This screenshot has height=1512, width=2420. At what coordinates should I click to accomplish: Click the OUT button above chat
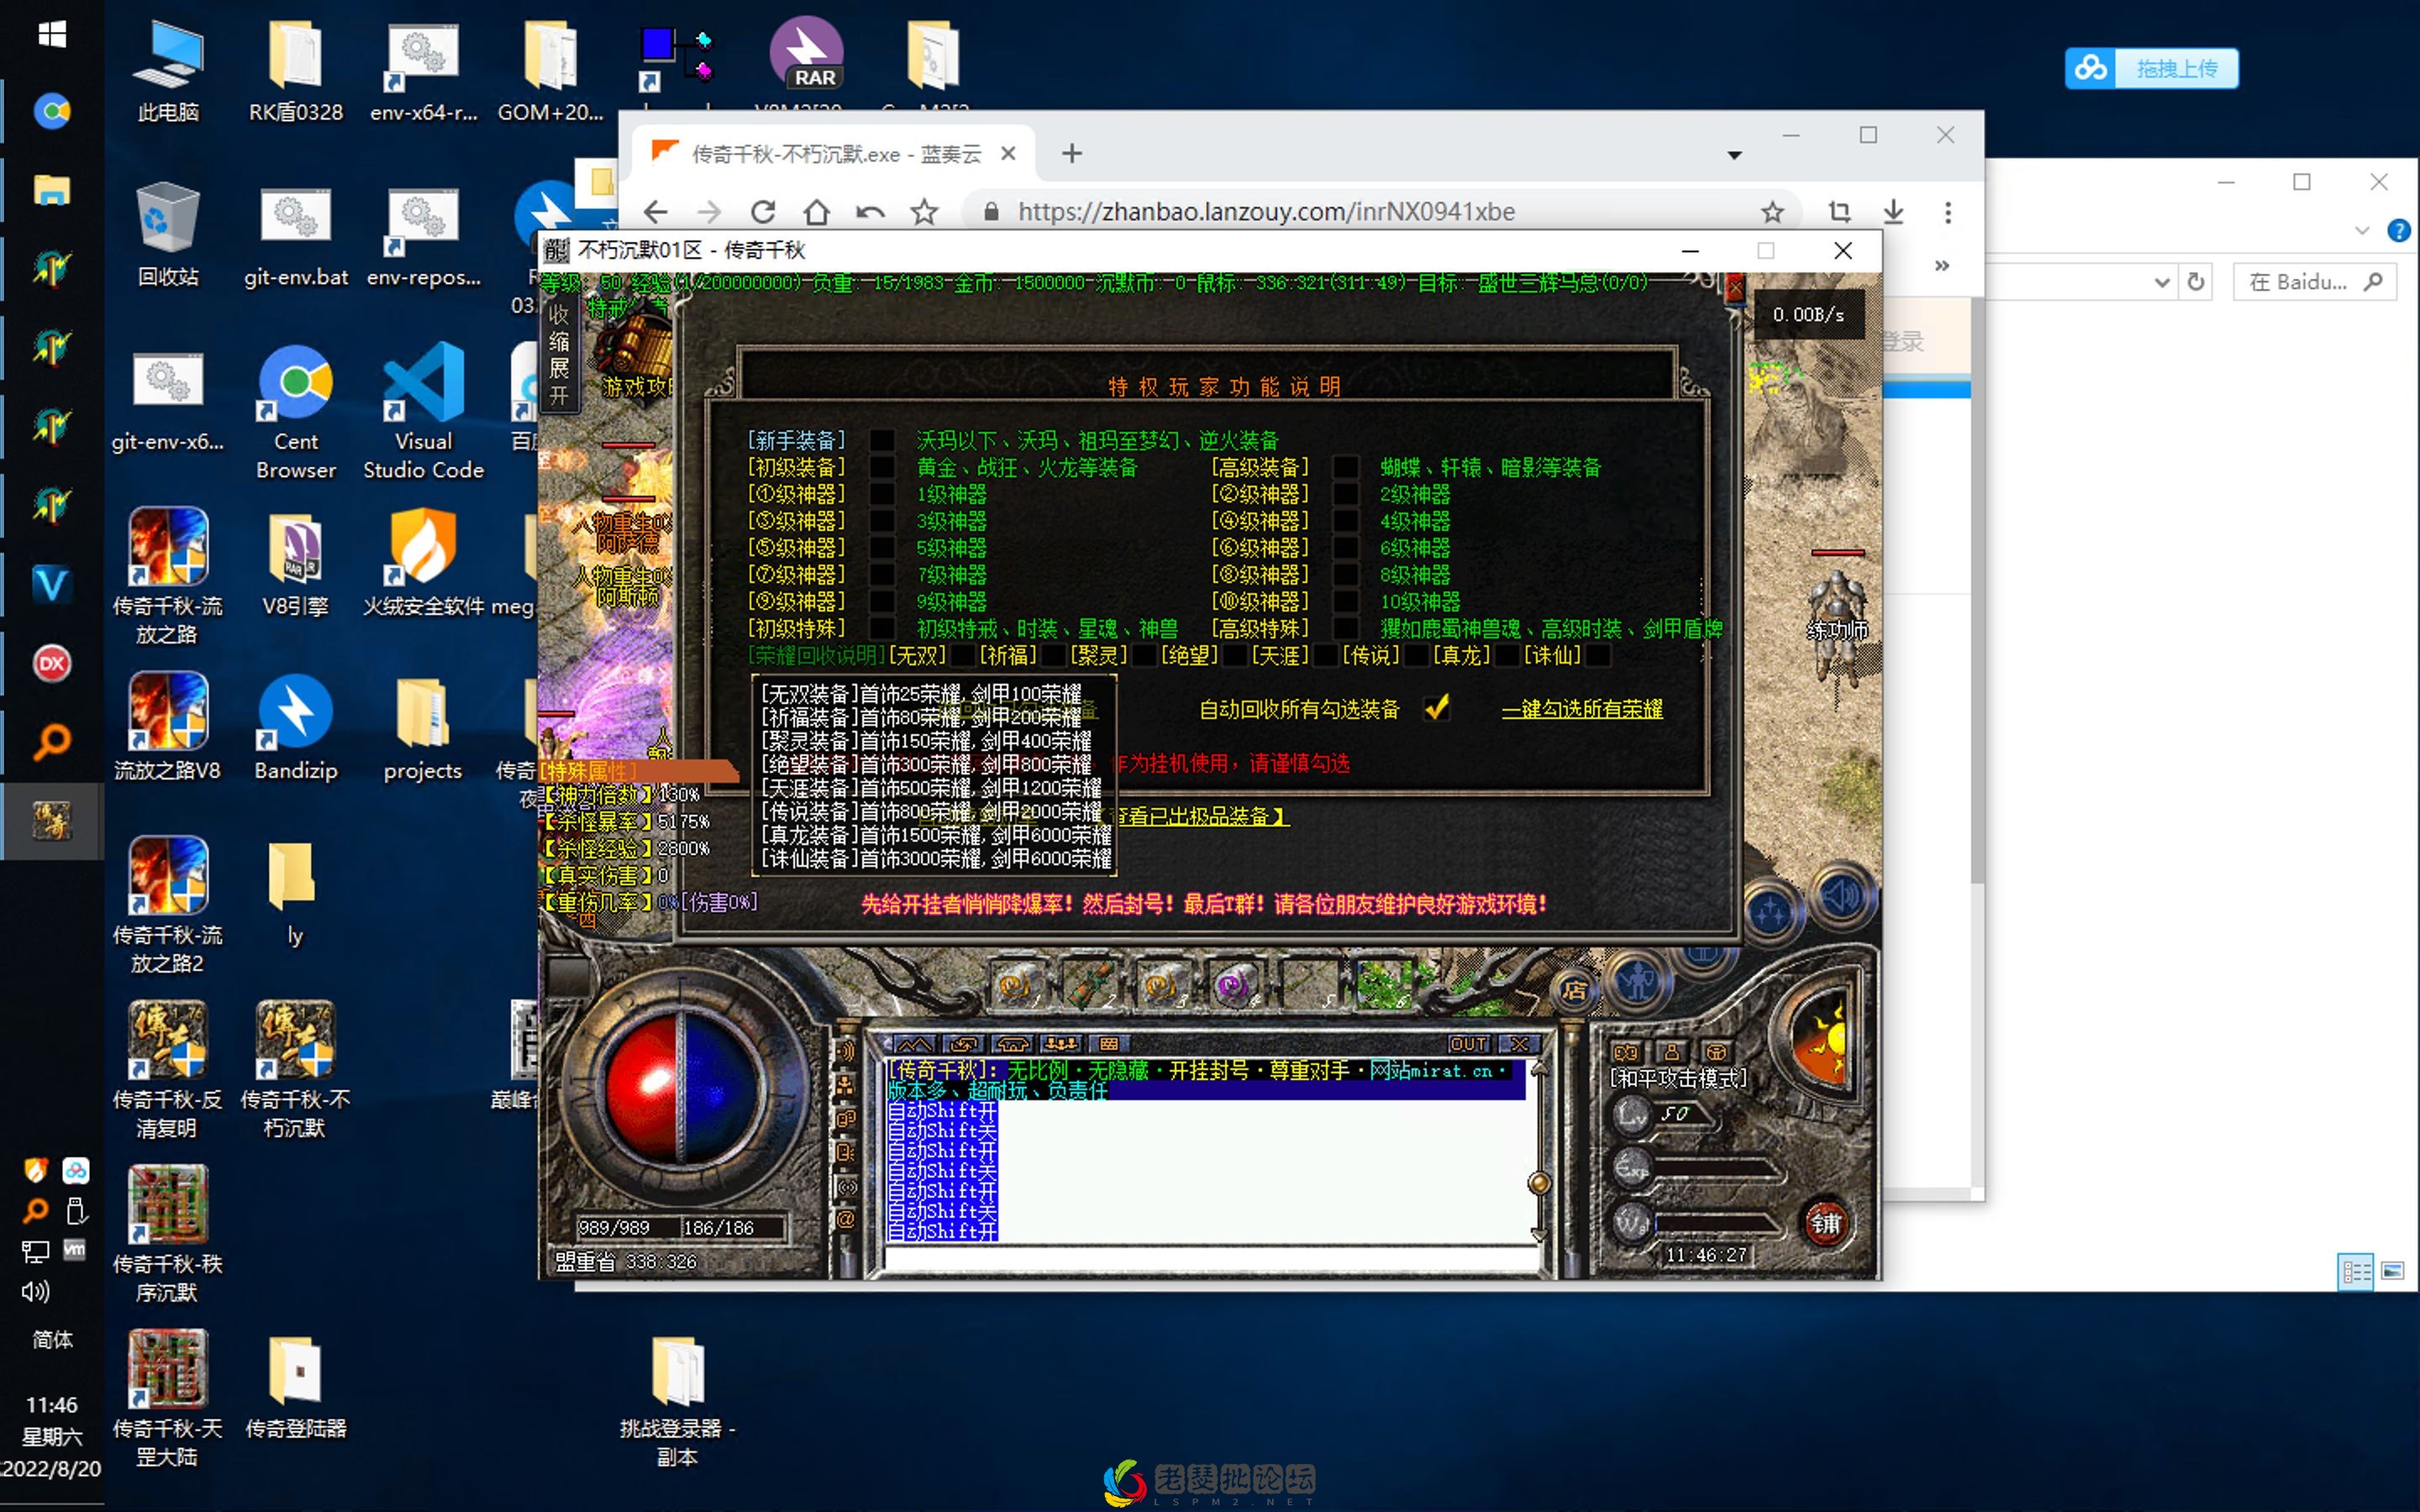pyautogui.click(x=1468, y=1044)
